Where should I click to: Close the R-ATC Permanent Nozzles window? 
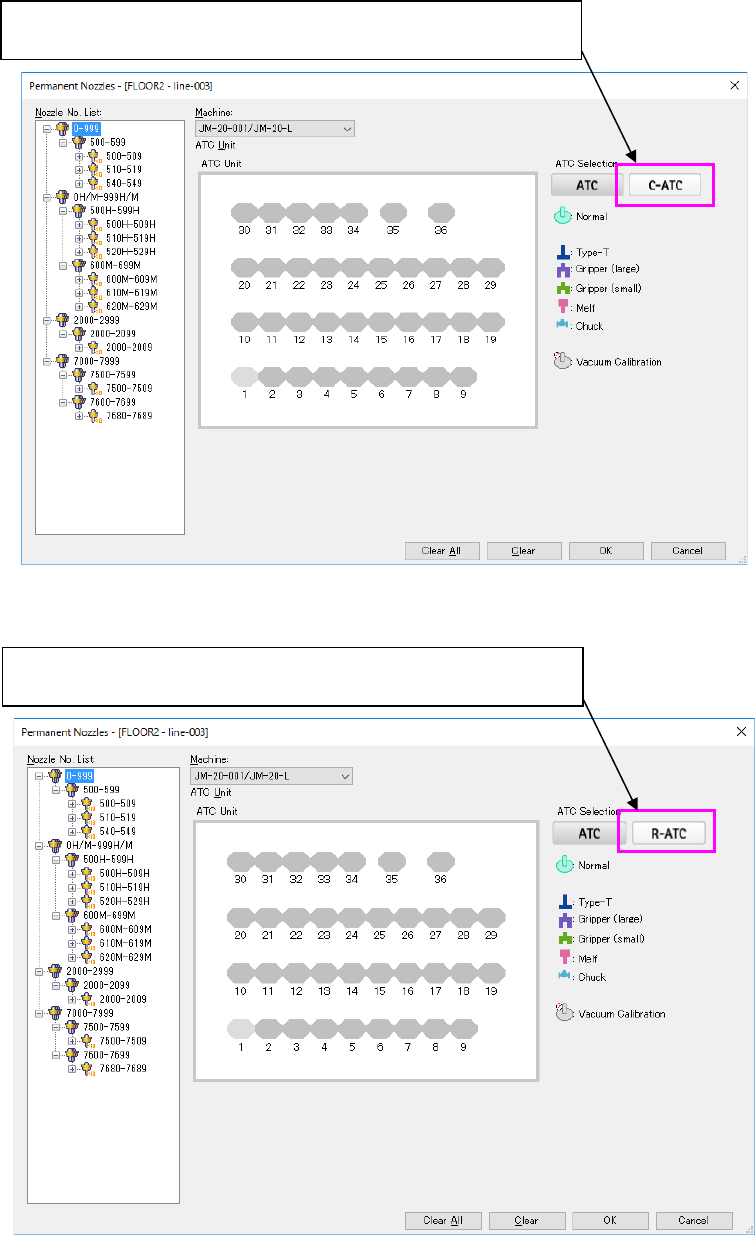click(739, 733)
